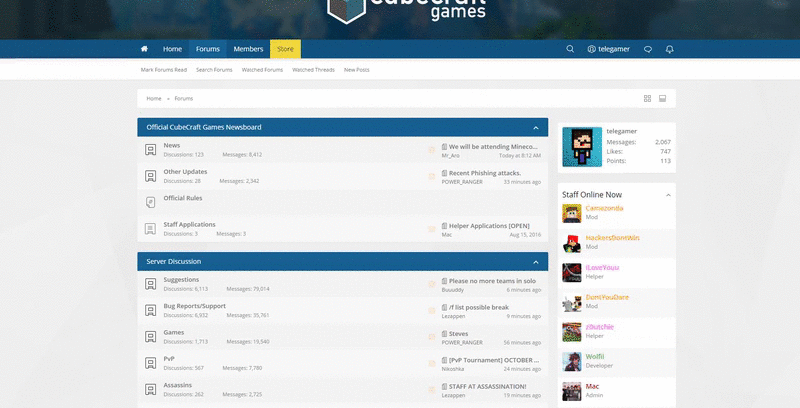Open New Posts
The height and width of the screenshot is (408, 800).
tap(357, 70)
